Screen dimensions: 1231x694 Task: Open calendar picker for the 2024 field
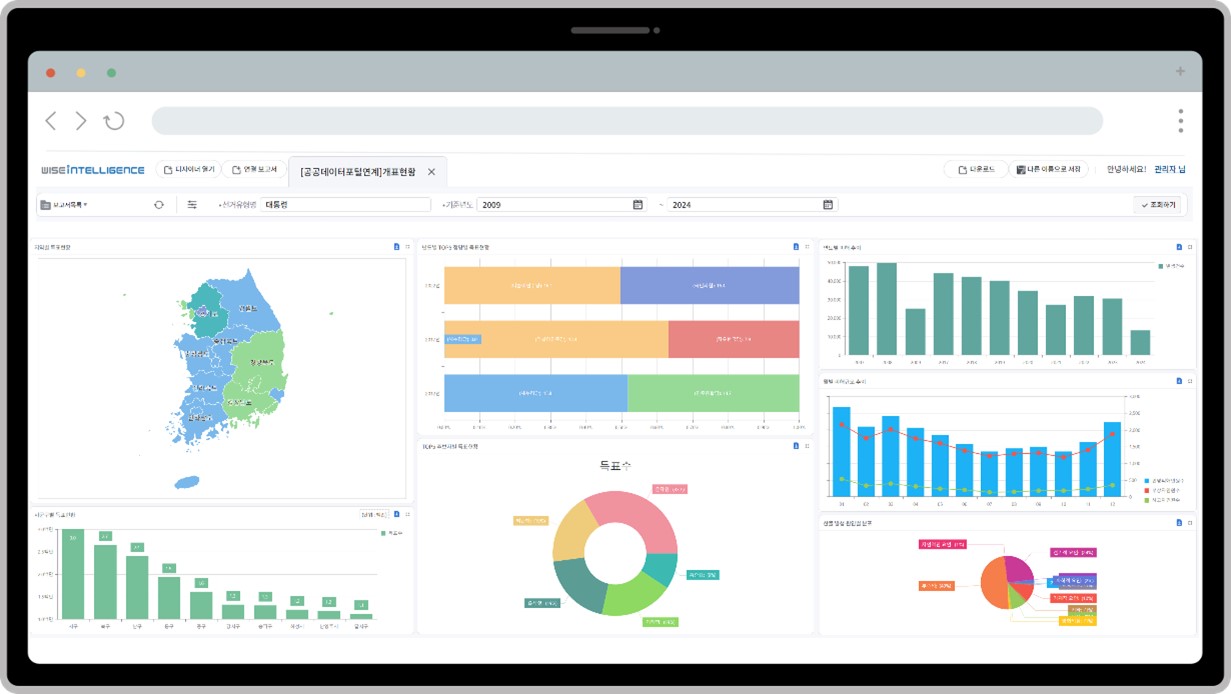pos(828,205)
